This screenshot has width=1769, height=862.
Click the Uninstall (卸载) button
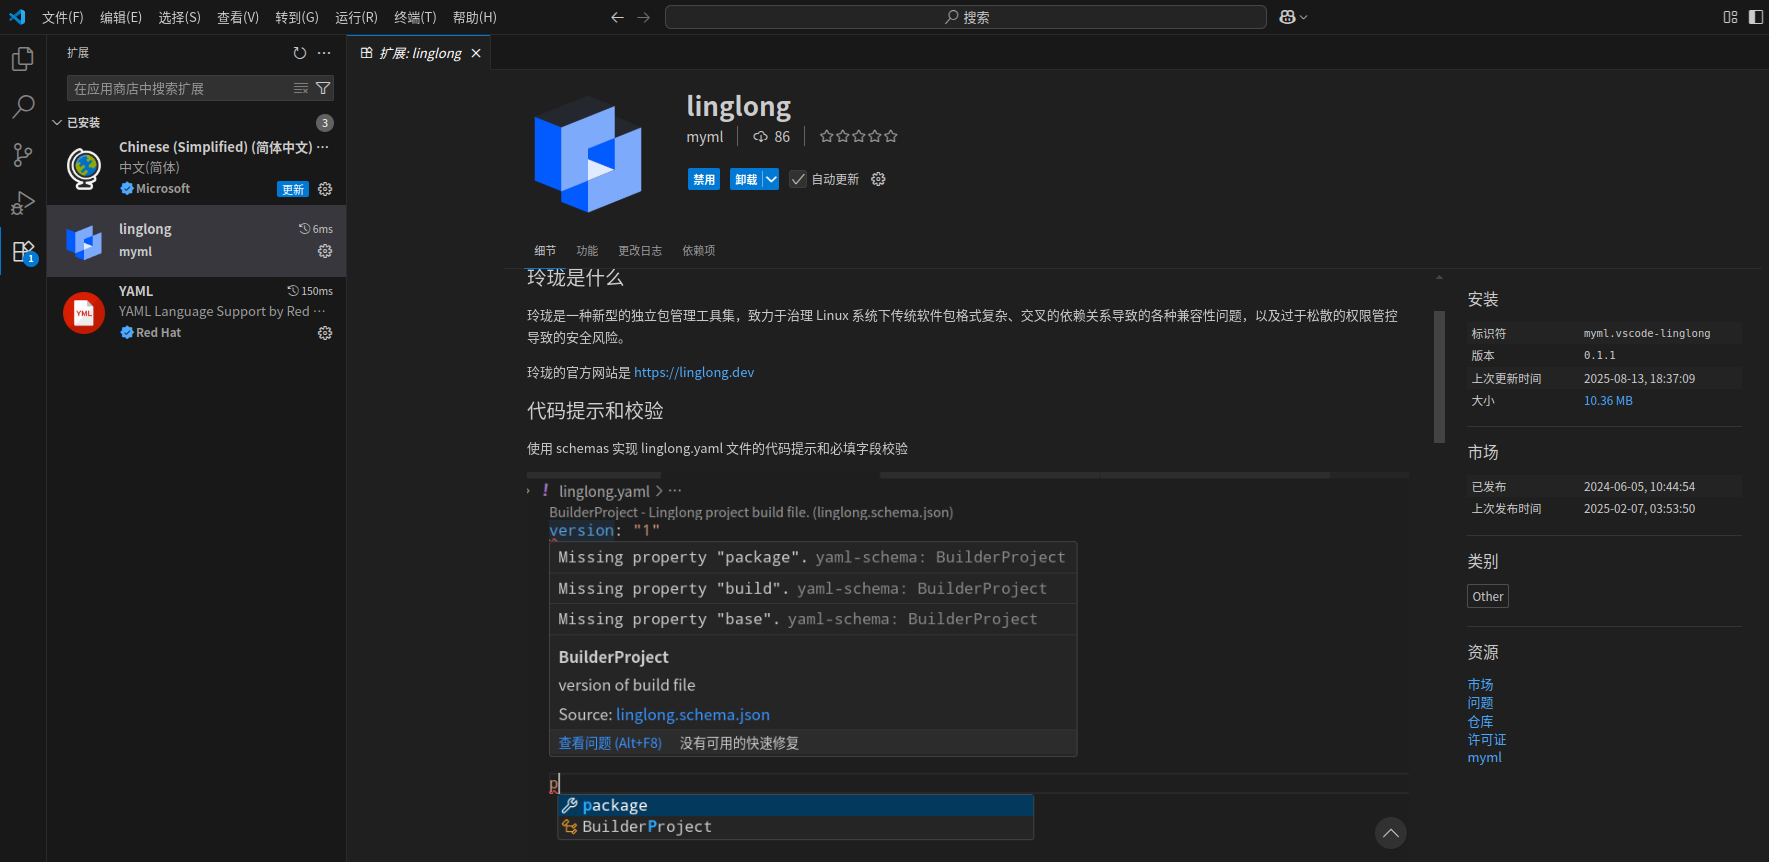(746, 179)
